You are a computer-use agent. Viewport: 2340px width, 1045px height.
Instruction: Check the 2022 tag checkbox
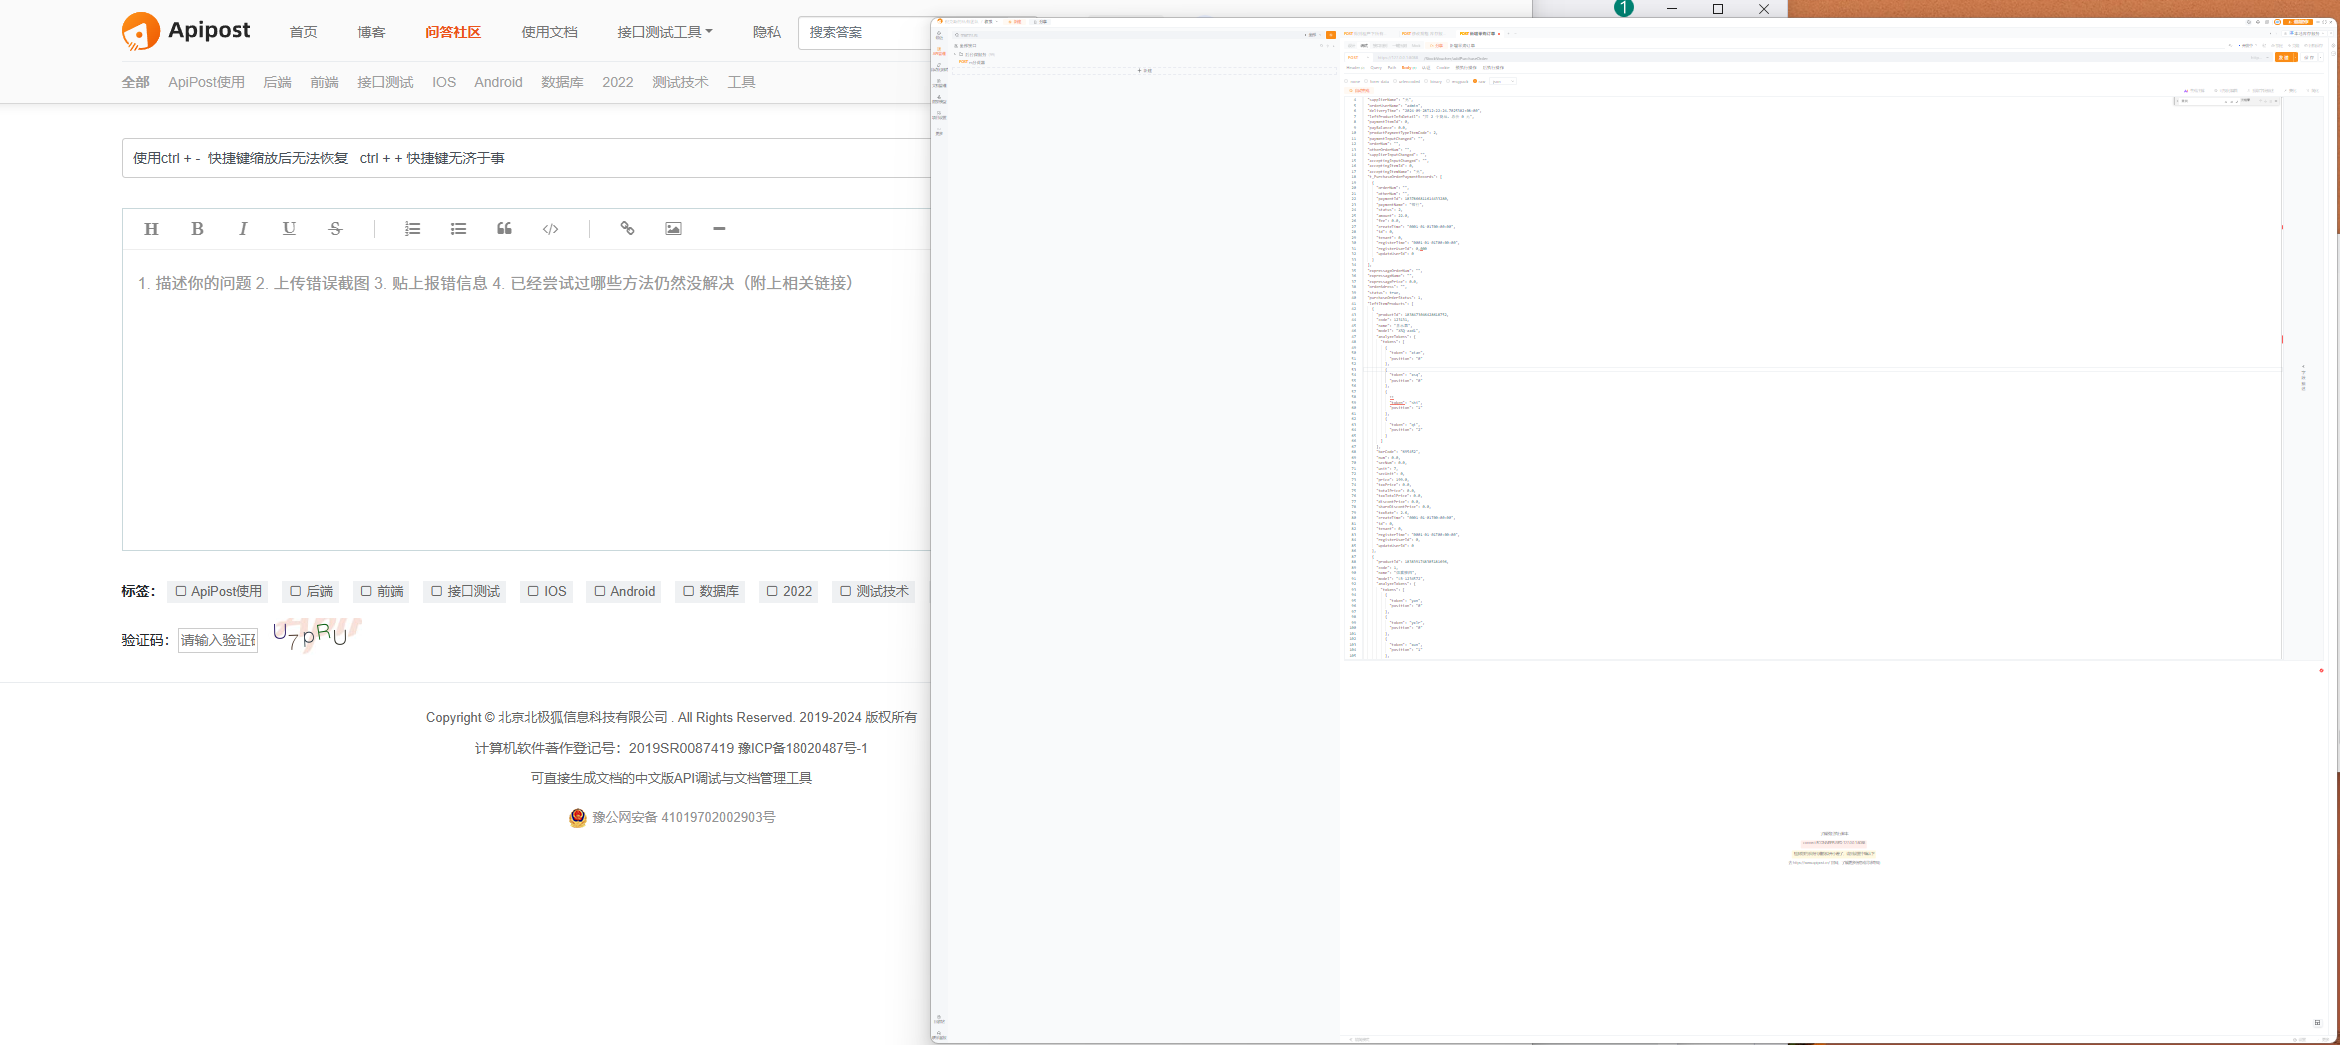(x=772, y=591)
